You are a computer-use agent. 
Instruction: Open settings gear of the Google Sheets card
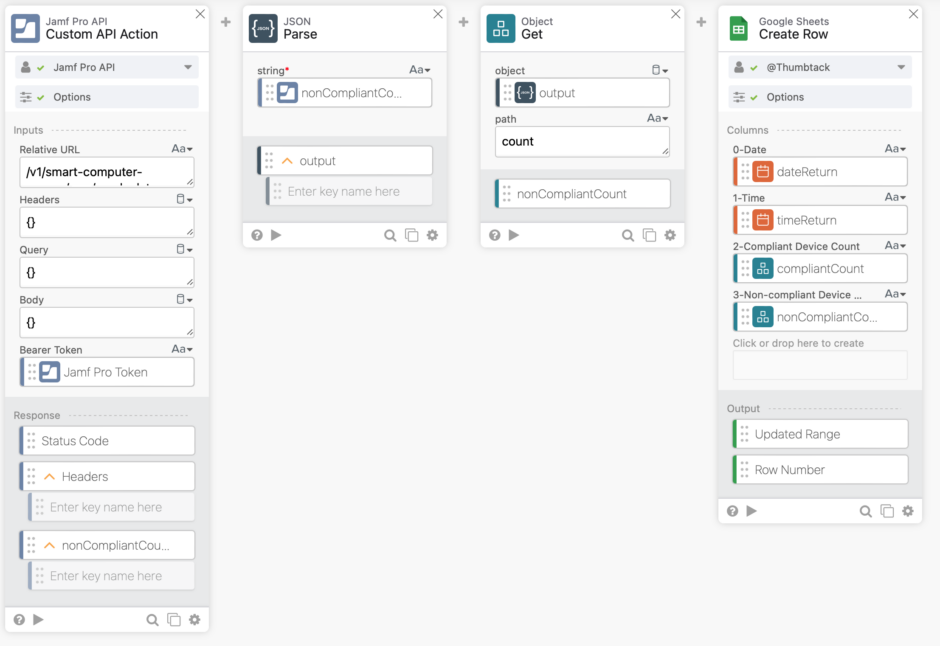[908, 511]
